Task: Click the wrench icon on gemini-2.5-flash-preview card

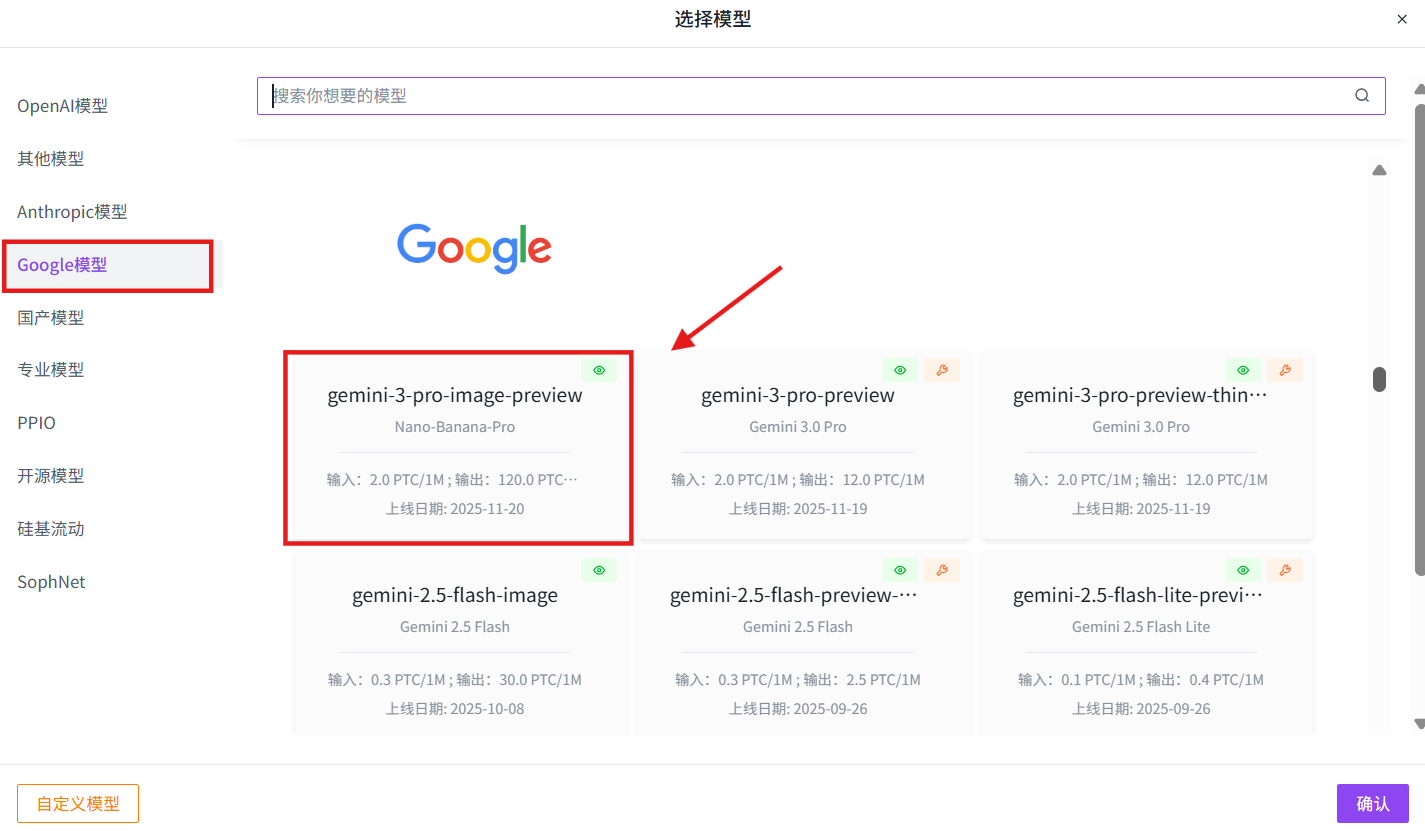Action: [941, 569]
